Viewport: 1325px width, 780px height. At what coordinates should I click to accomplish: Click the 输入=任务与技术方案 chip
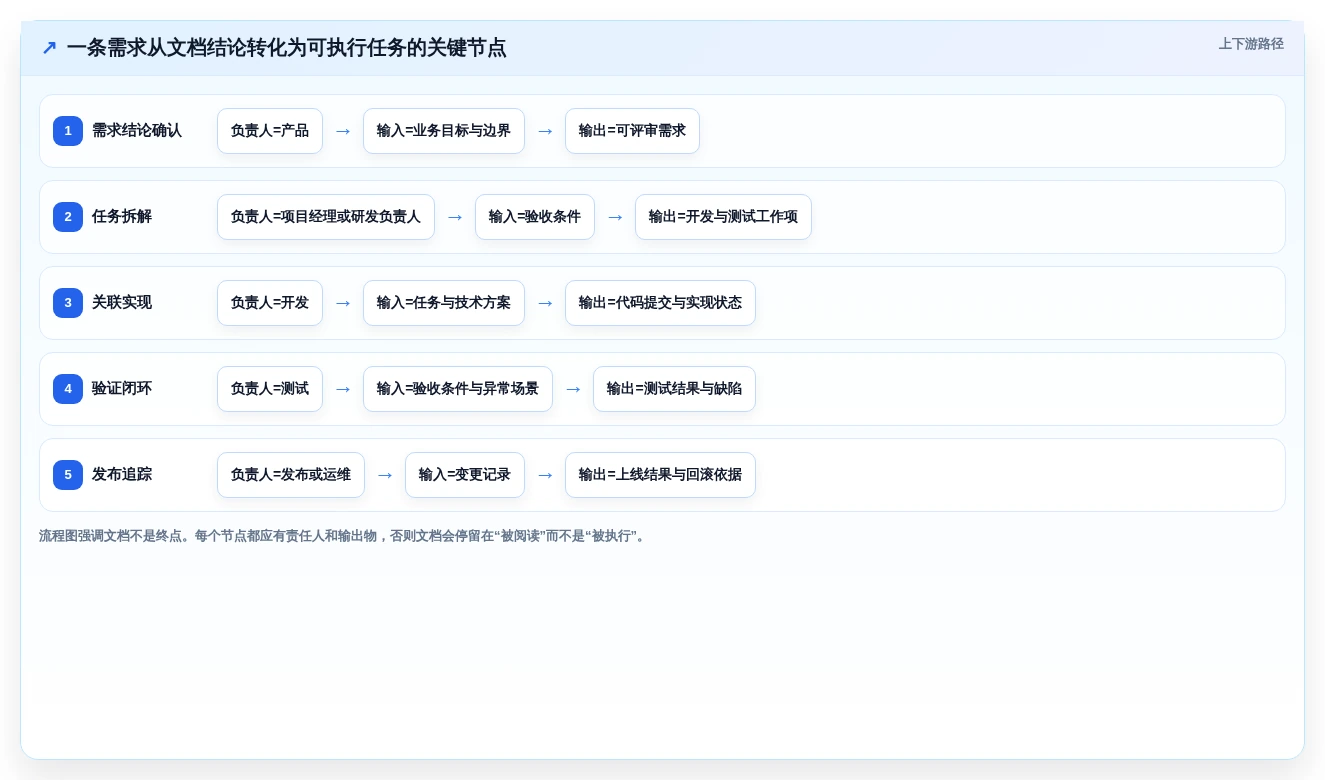(x=444, y=303)
